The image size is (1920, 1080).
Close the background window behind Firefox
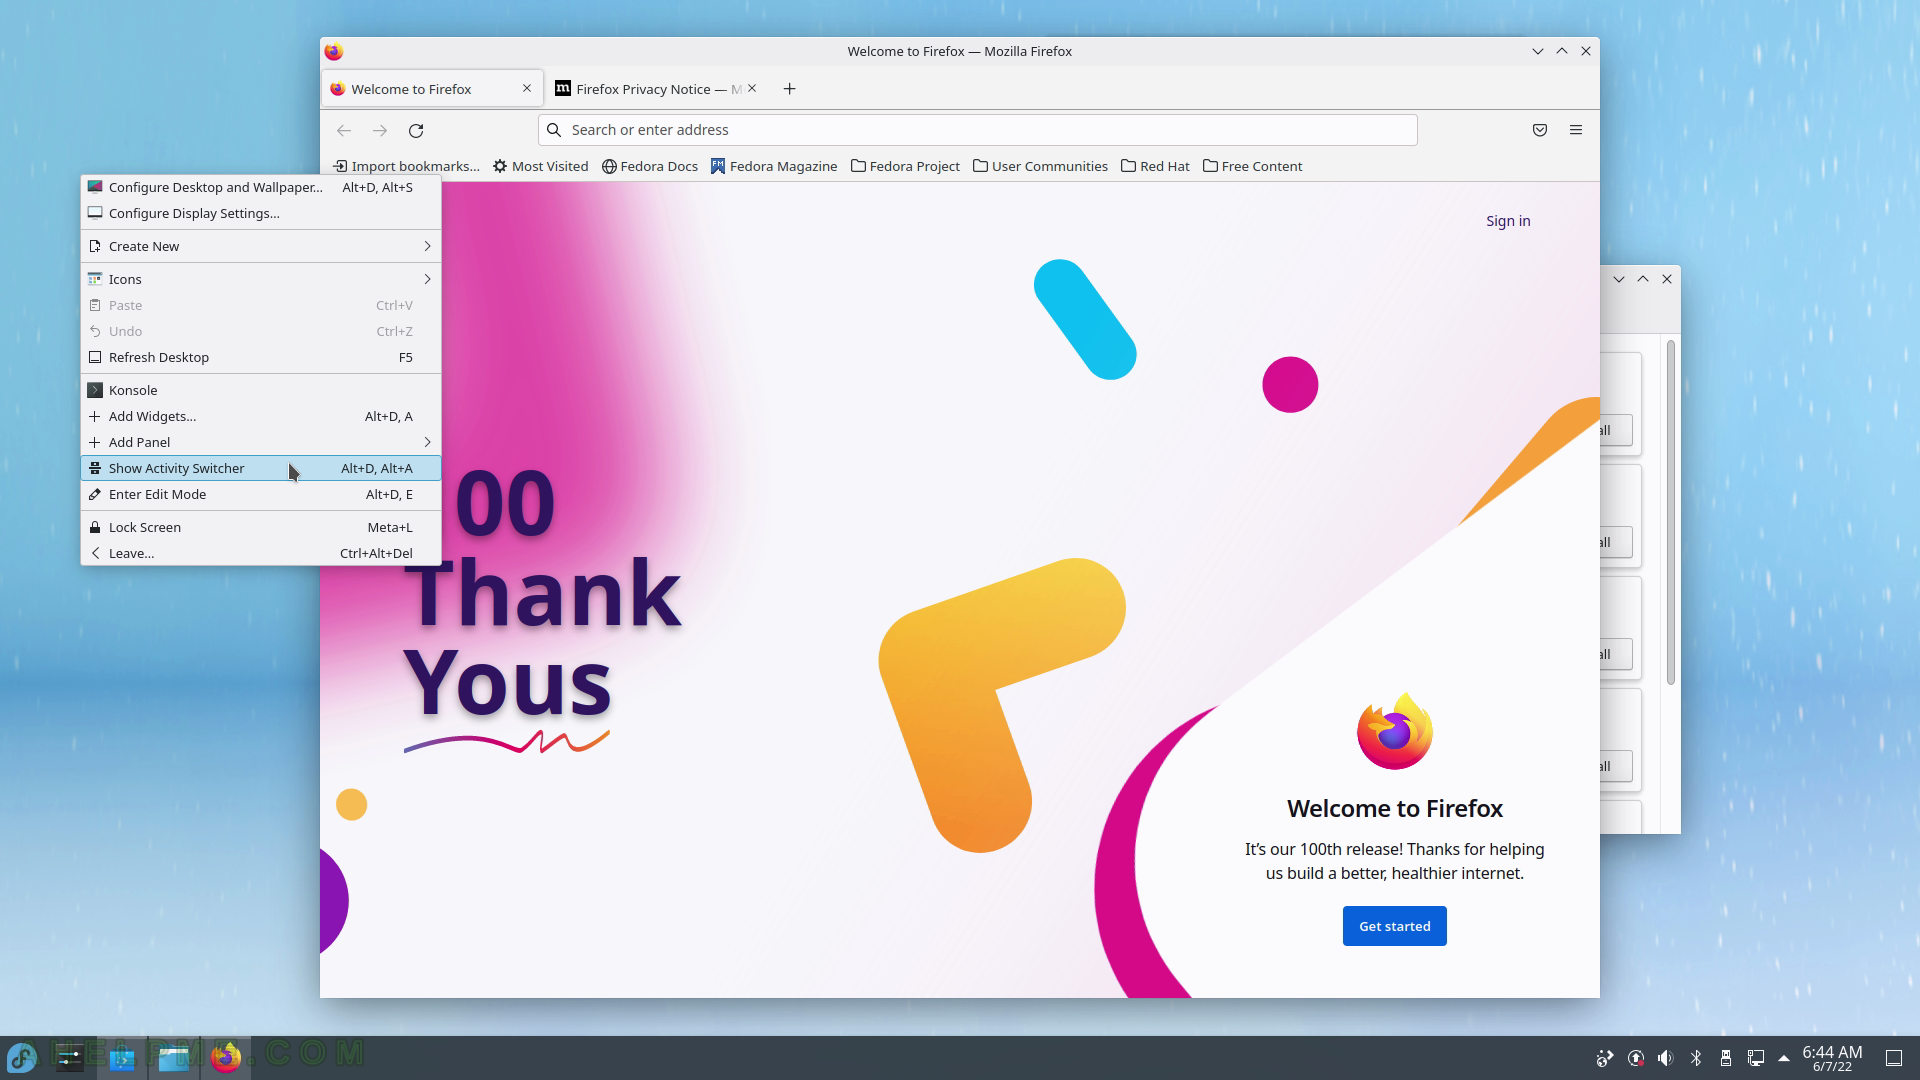1667,279
